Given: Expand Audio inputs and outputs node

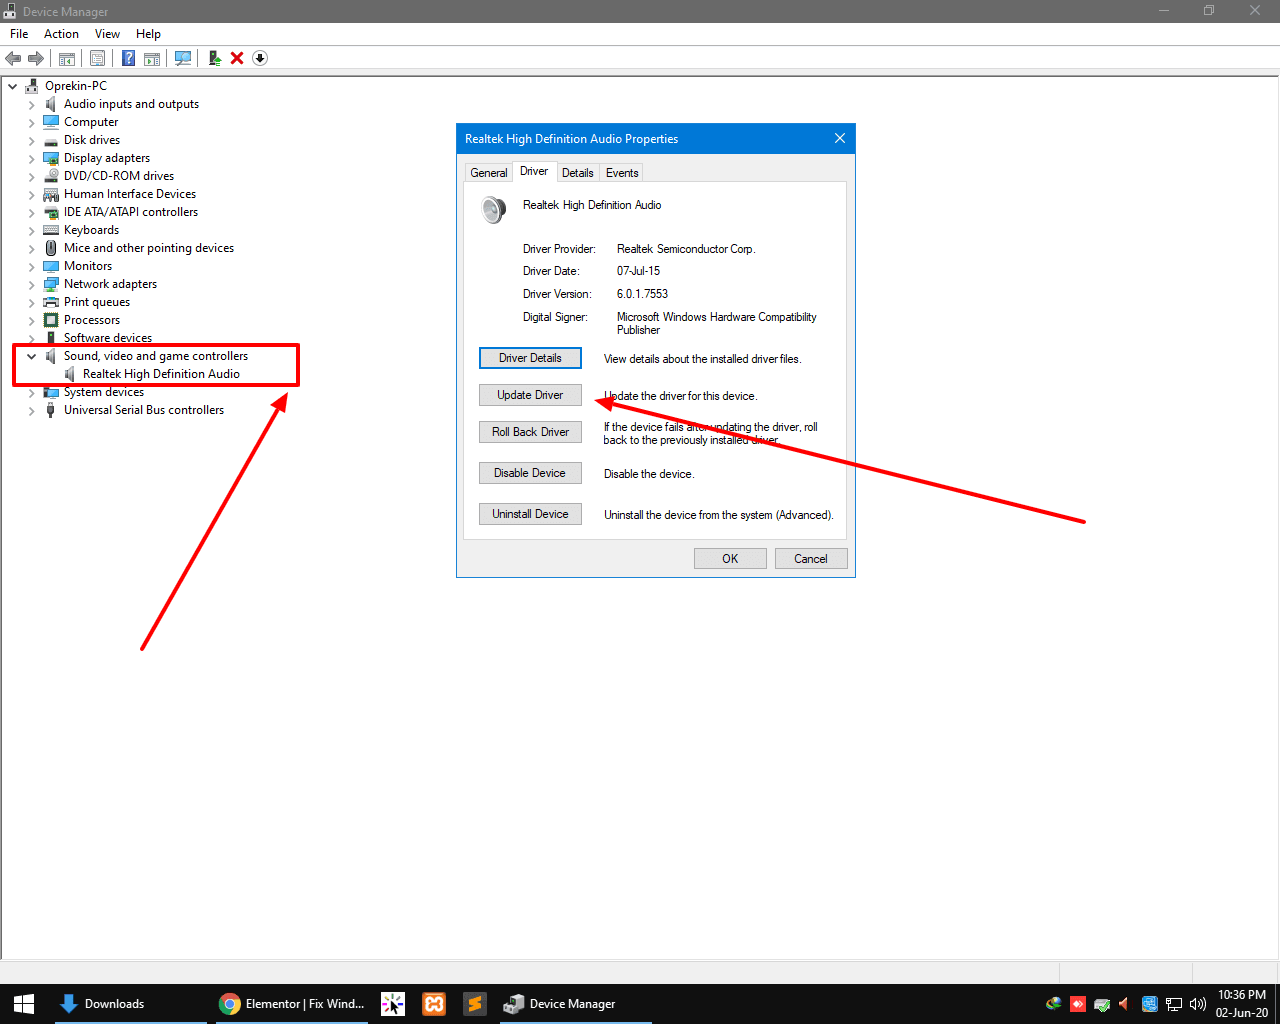Looking at the screenshot, I should (32, 104).
